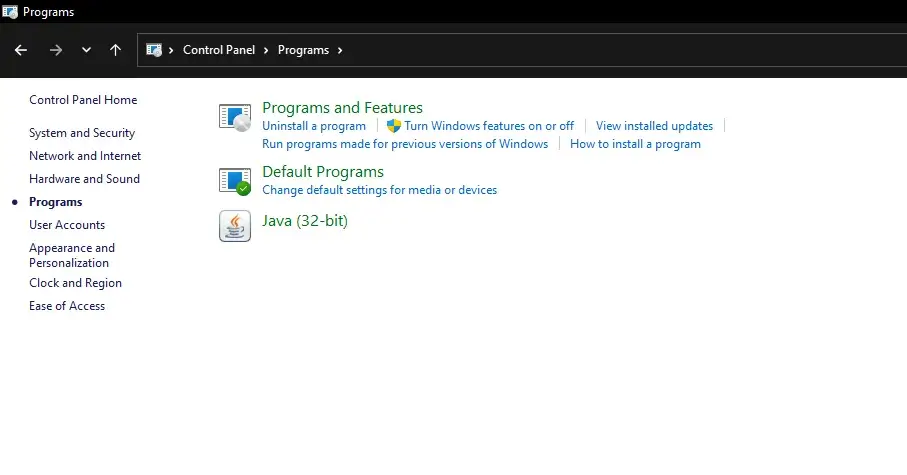Image resolution: width=907 pixels, height=475 pixels.
Task: Click the Java coffee cup icon
Action: tap(235, 226)
